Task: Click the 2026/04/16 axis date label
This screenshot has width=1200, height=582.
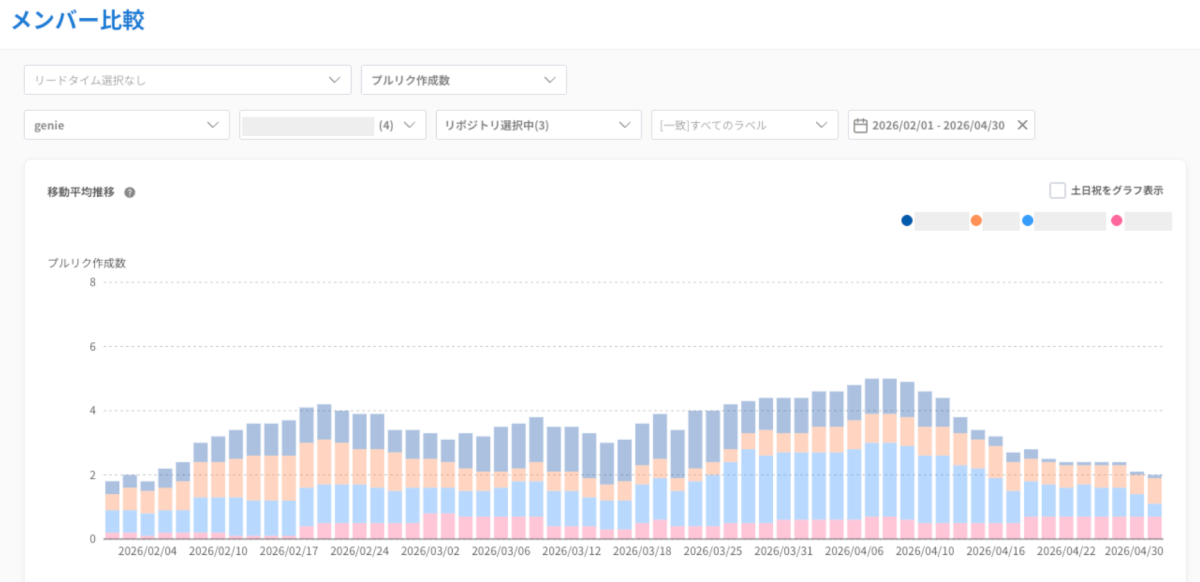Action: 997,551
